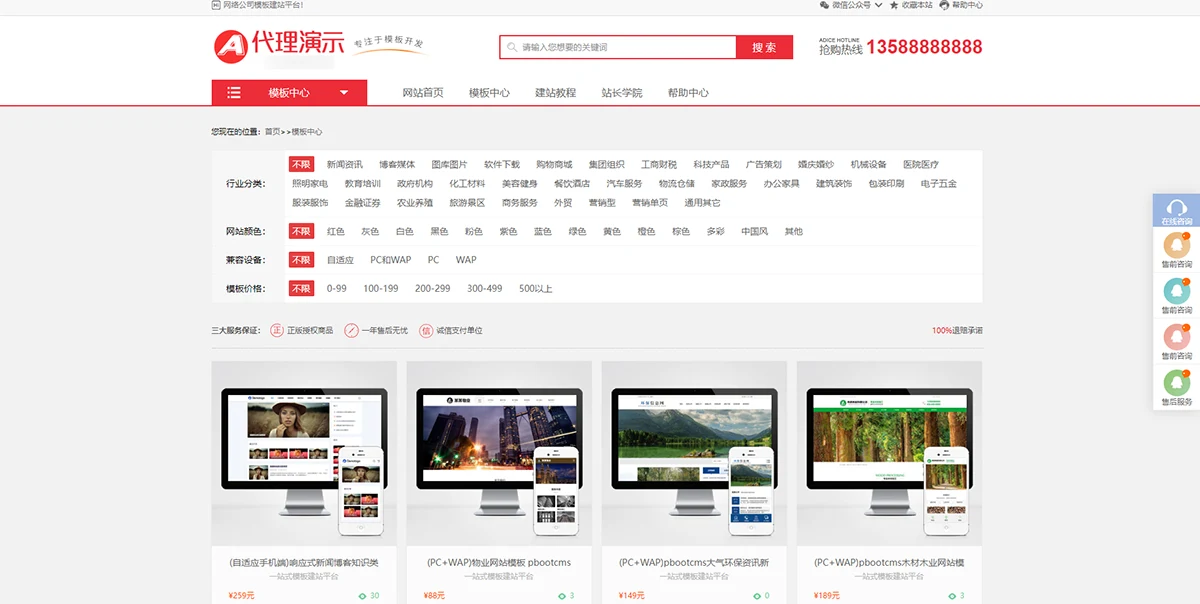
Task: Expand the red 模板中心 dropdown arrow
Action: point(344,93)
